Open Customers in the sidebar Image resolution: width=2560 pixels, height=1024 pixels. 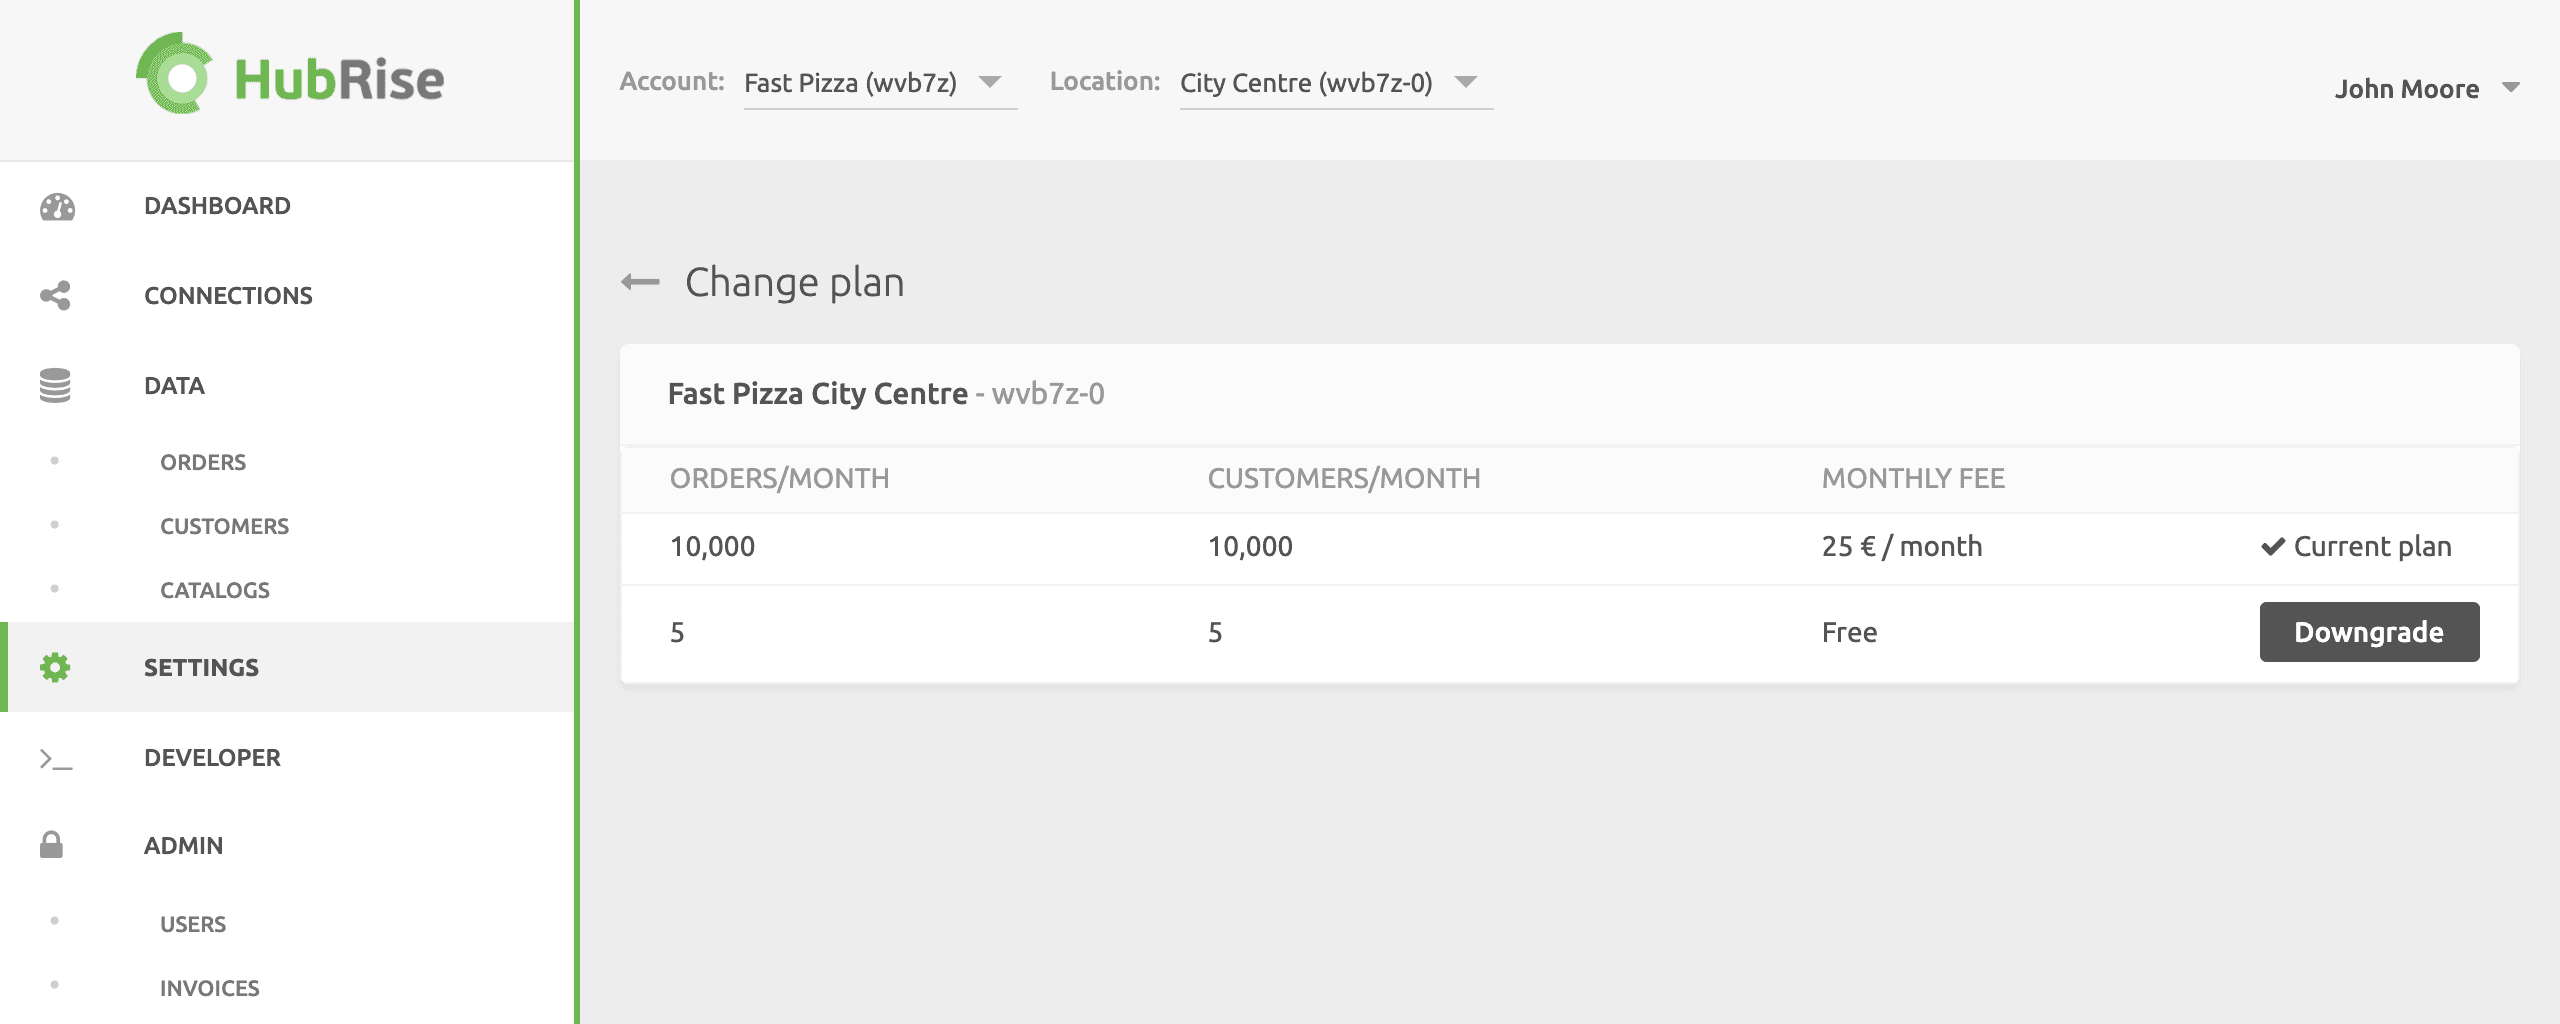(224, 526)
